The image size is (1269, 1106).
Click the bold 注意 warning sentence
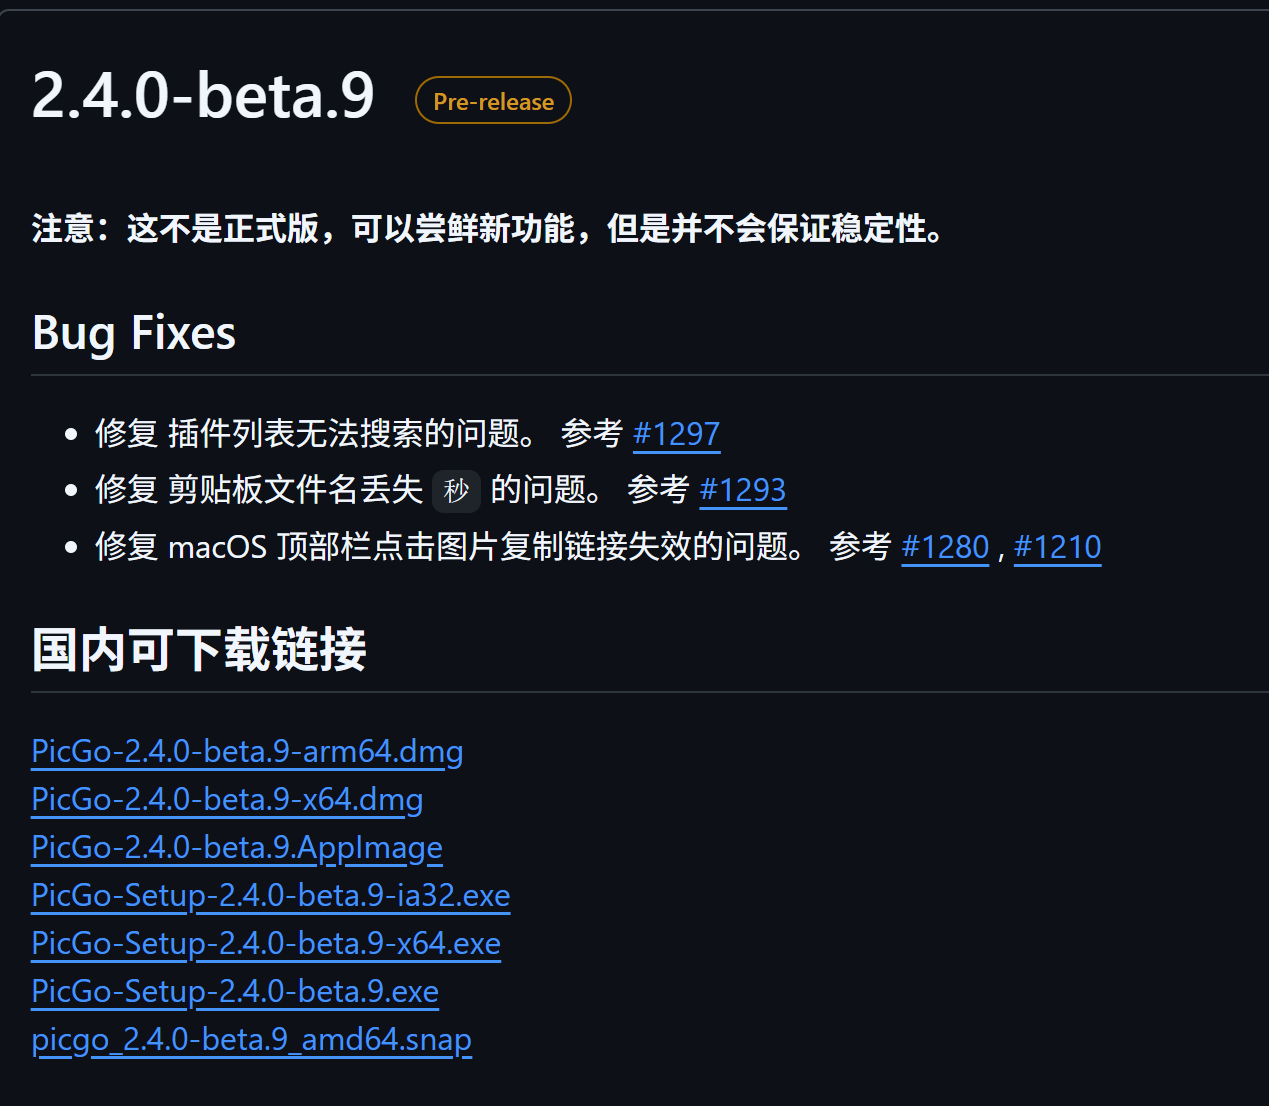tap(488, 229)
